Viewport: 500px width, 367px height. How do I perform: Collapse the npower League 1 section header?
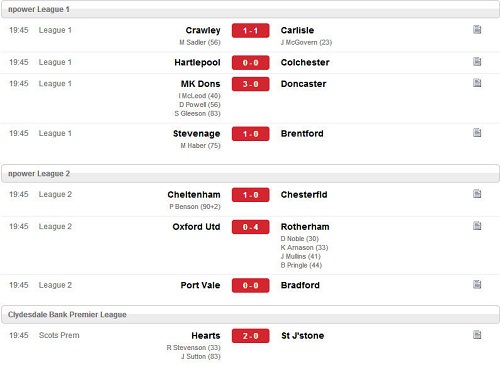tap(250, 9)
